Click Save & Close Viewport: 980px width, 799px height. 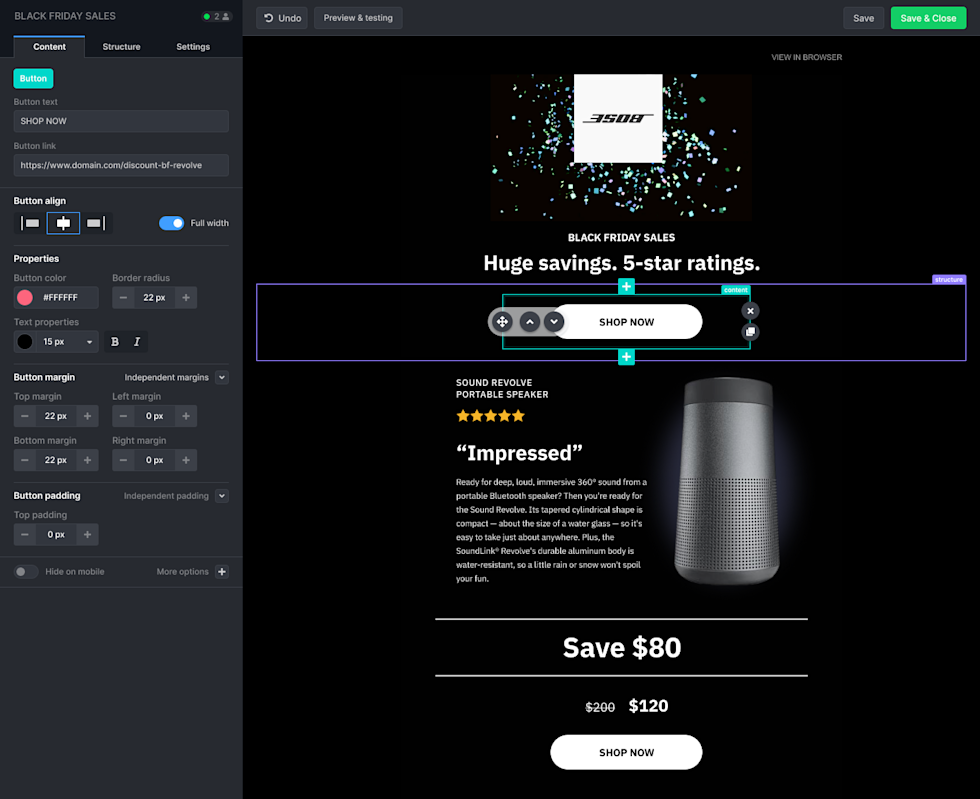[928, 17]
